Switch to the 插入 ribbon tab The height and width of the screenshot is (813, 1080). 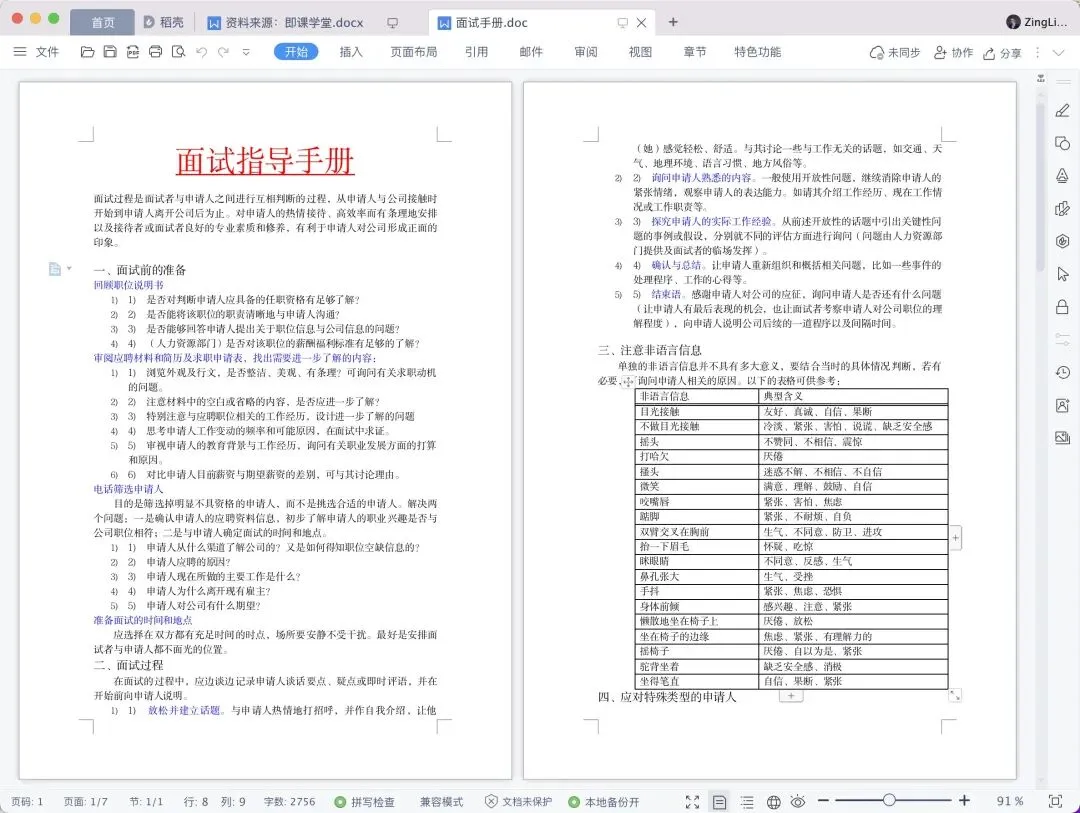click(x=351, y=52)
